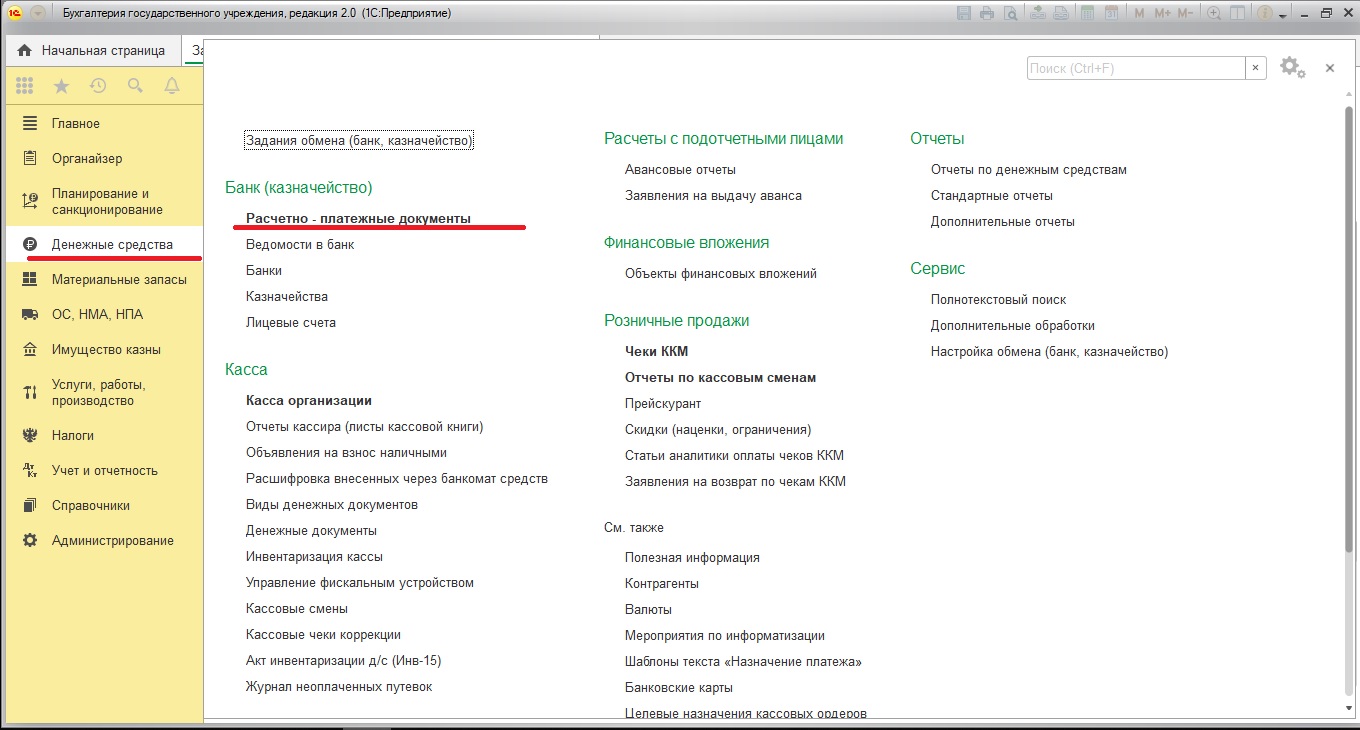Click the M- memory subtract button
Viewport: 1360px width, 730px height.
pyautogui.click(x=1185, y=14)
